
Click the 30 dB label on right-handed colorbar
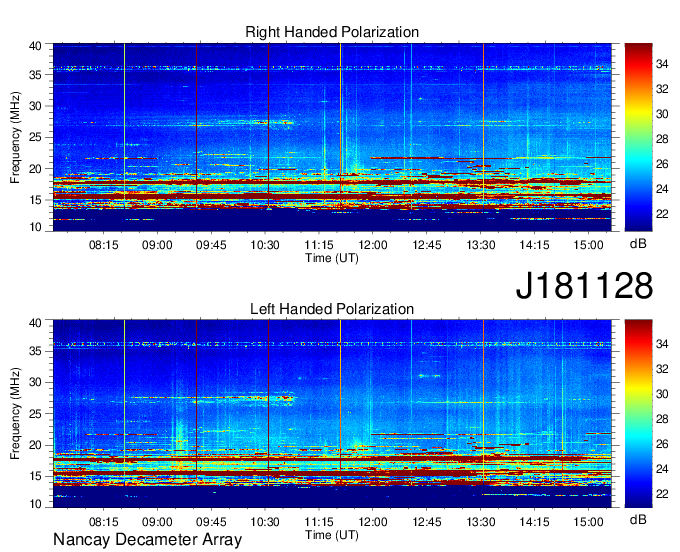pyautogui.click(x=662, y=114)
